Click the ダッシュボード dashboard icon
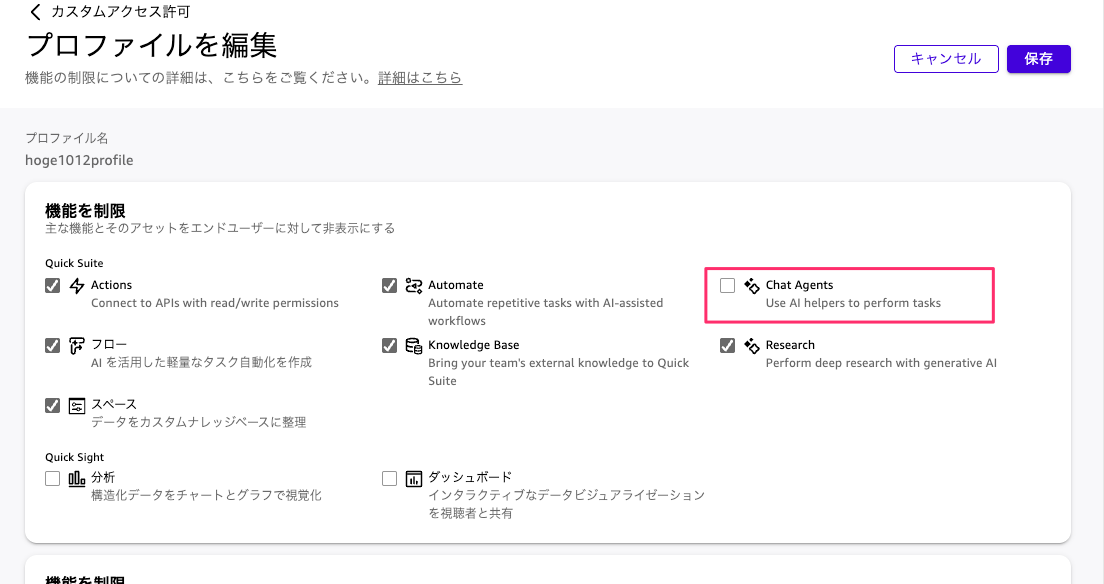Viewport: 1104px width, 584px height. click(x=414, y=478)
